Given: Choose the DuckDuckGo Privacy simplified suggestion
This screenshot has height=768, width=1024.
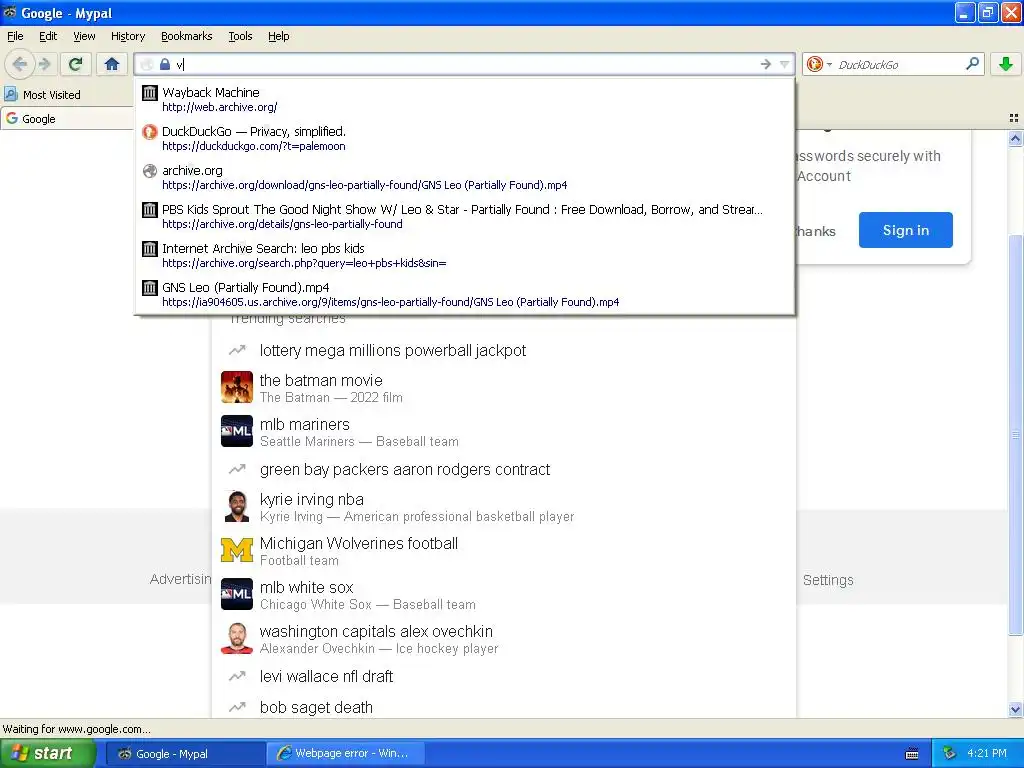Looking at the screenshot, I should point(464,138).
